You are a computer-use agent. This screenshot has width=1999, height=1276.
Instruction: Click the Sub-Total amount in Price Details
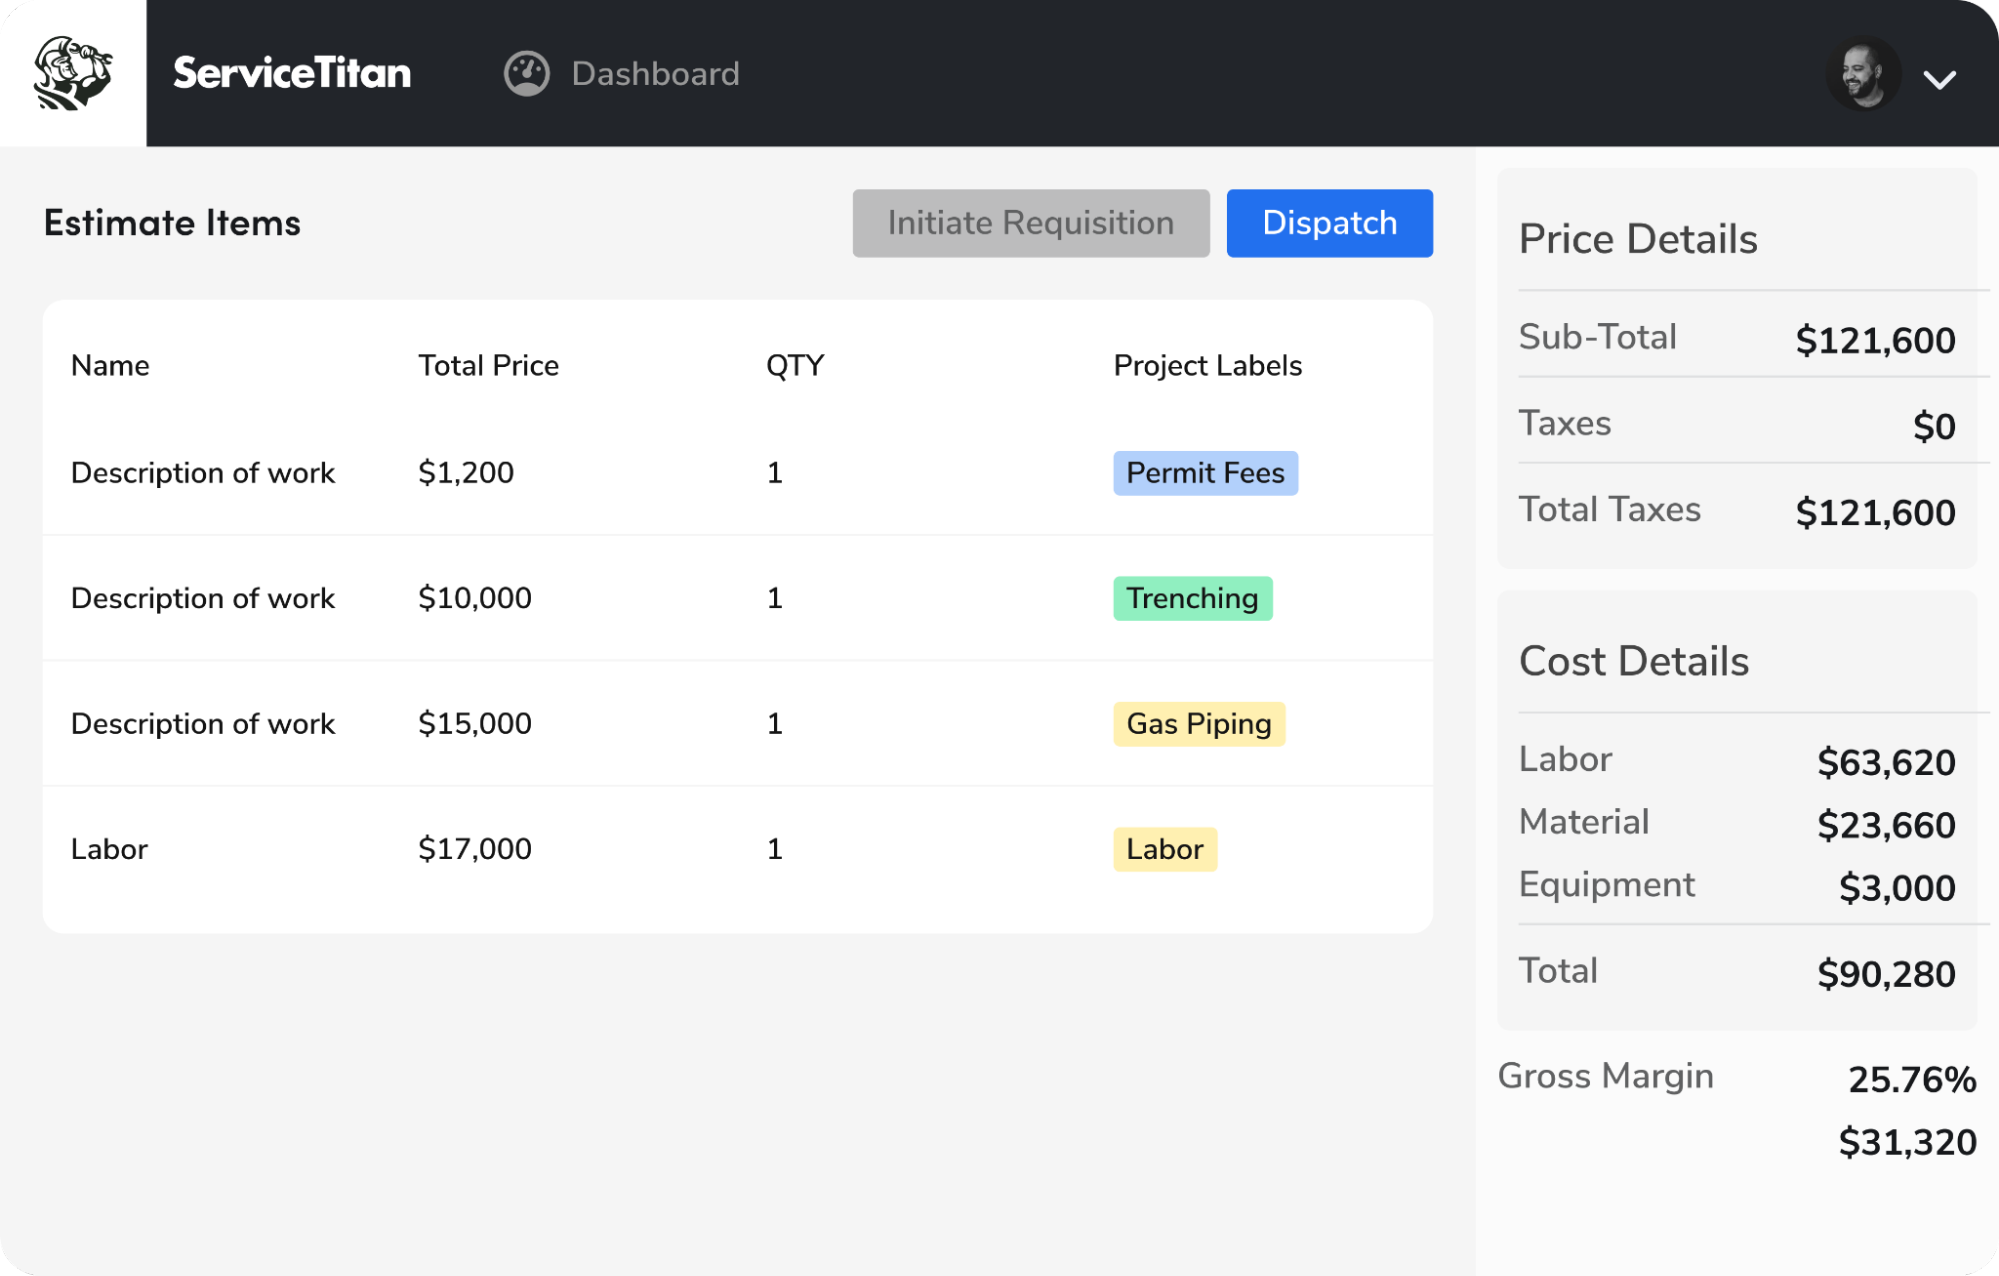click(x=1874, y=340)
